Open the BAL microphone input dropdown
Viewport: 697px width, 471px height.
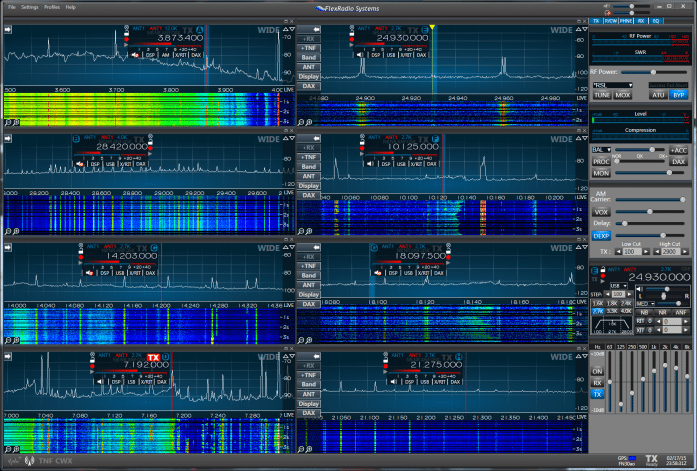[601, 150]
